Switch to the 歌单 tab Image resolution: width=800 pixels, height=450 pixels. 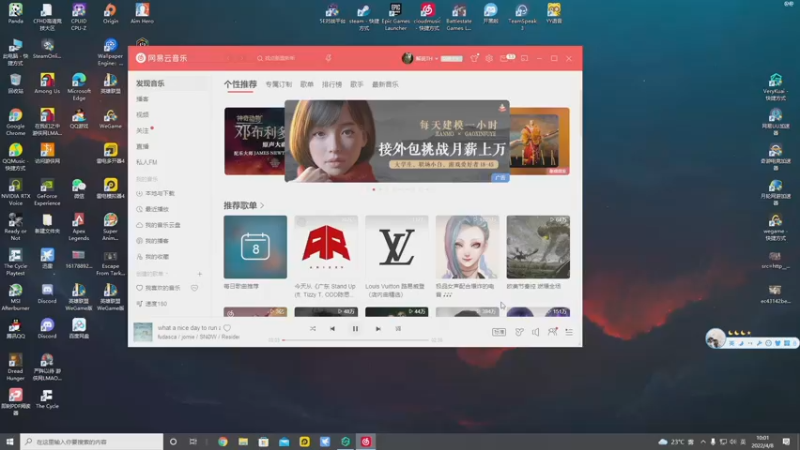(x=307, y=84)
